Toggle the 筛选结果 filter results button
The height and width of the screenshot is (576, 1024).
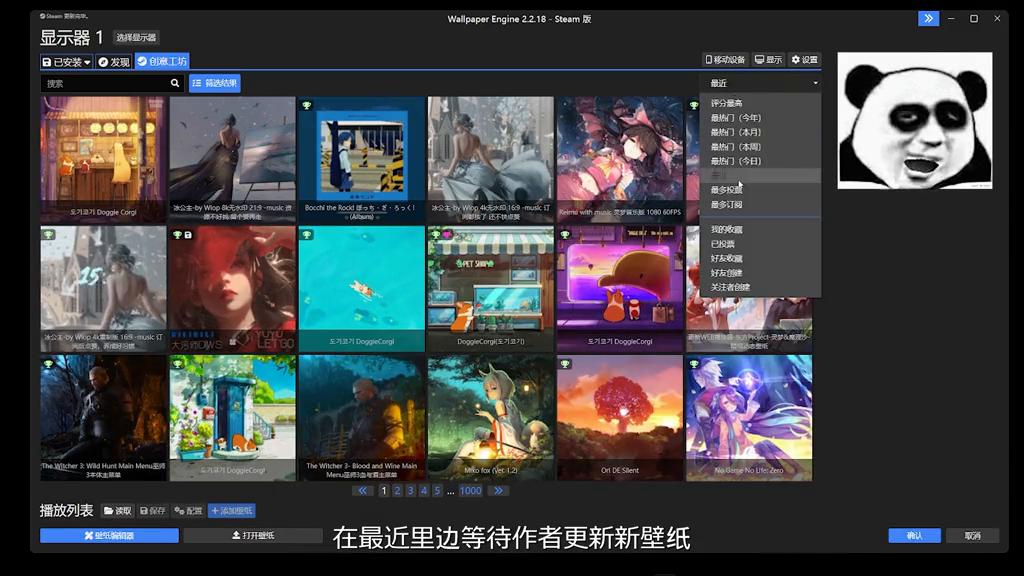pyautogui.click(x=215, y=83)
